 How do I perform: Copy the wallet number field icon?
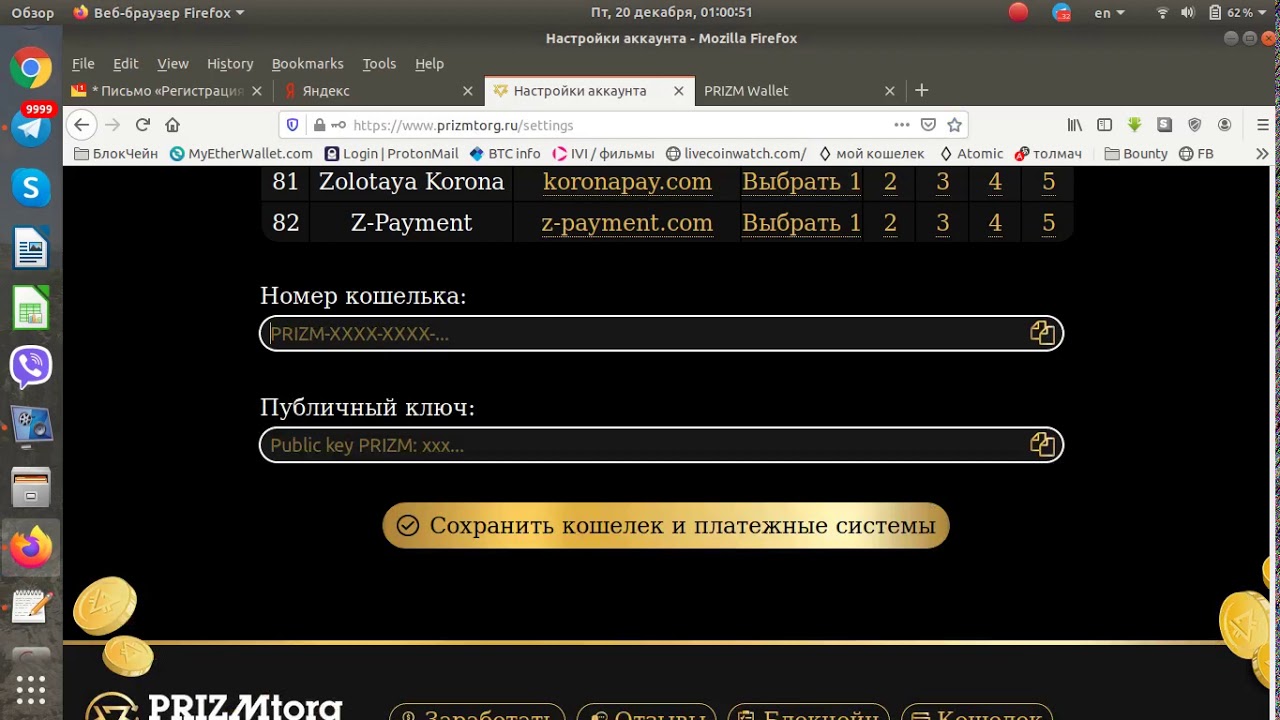1042,333
